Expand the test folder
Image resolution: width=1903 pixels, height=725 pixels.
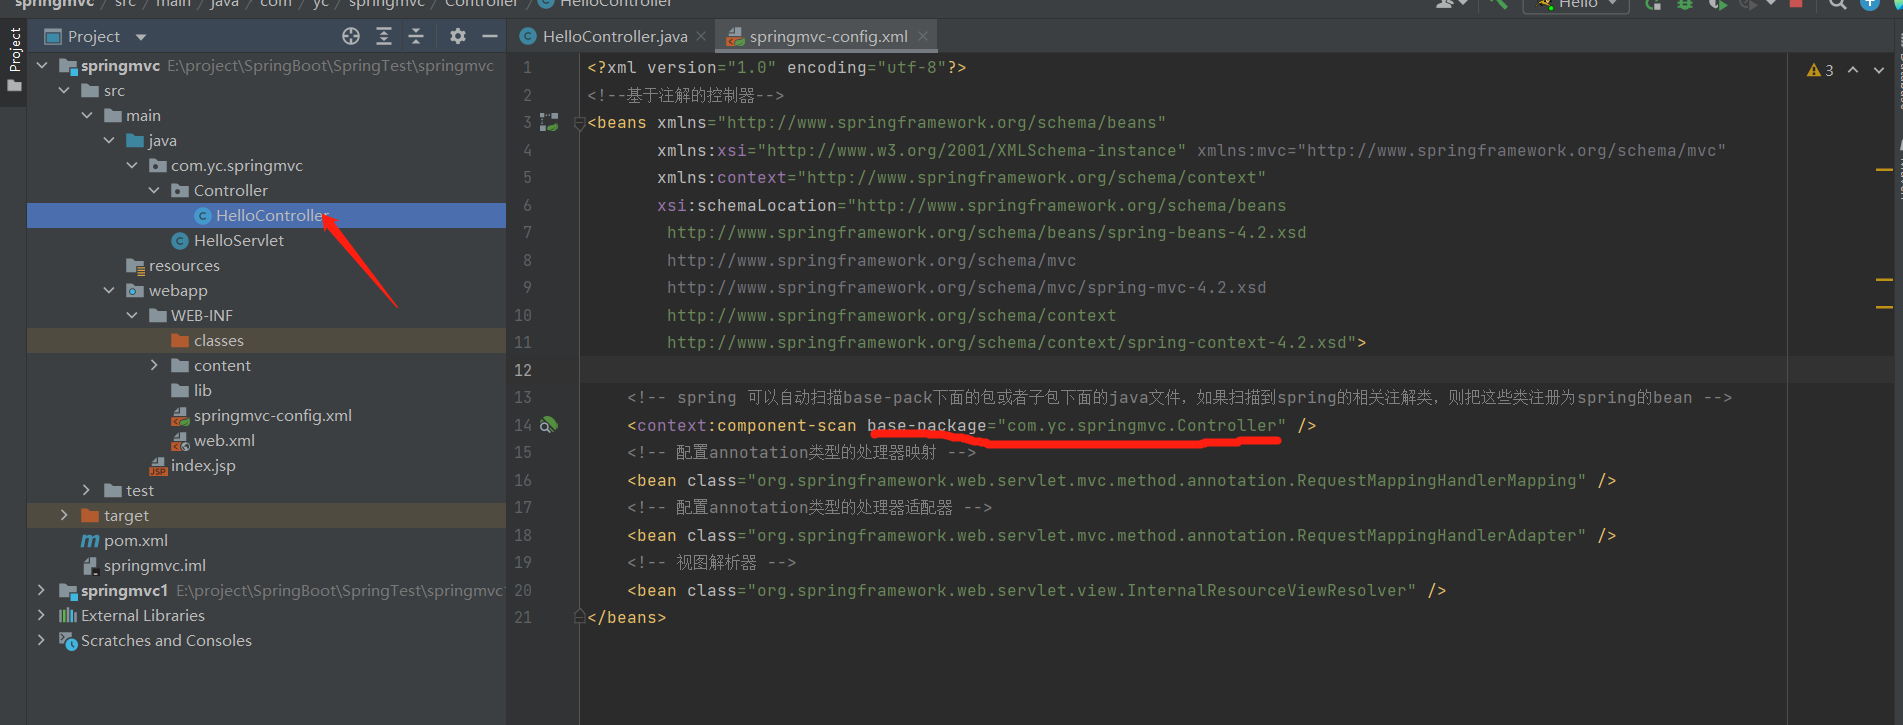coord(87,490)
